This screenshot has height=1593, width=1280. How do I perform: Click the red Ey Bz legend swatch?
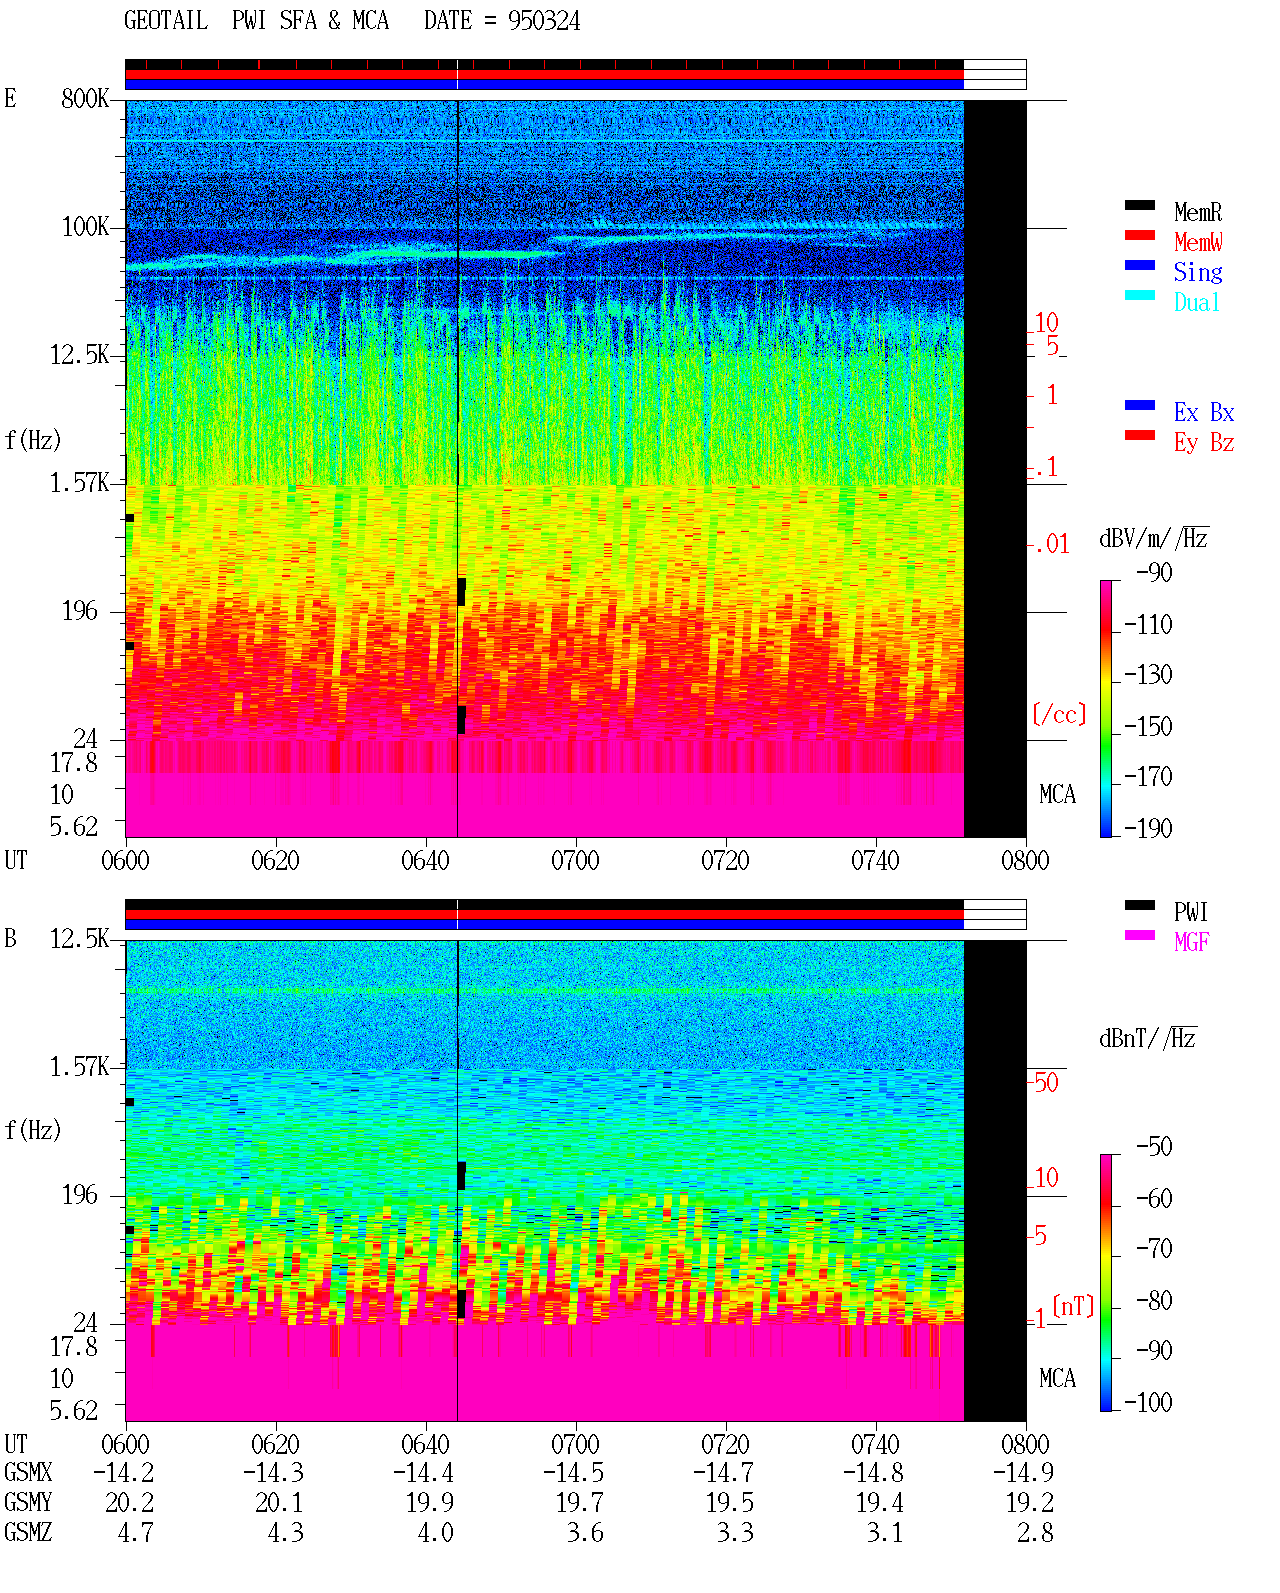1140,435
